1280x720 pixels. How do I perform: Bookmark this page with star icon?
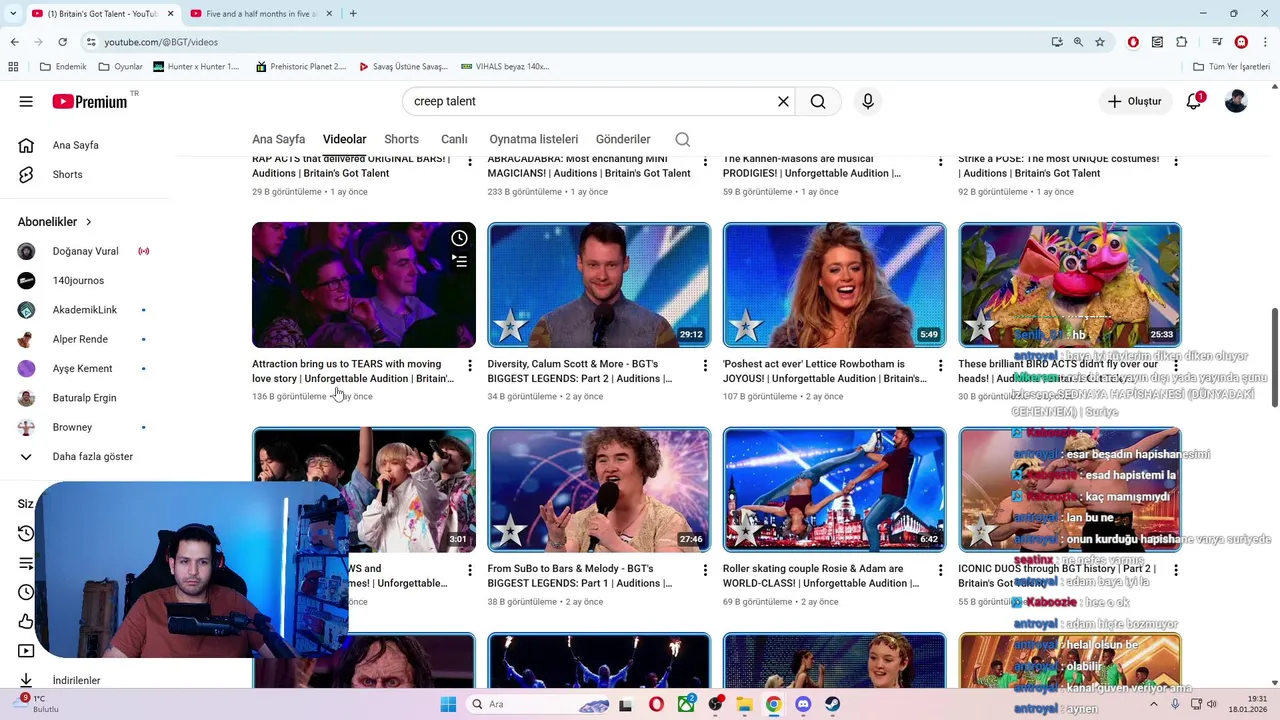pyautogui.click(x=1100, y=42)
